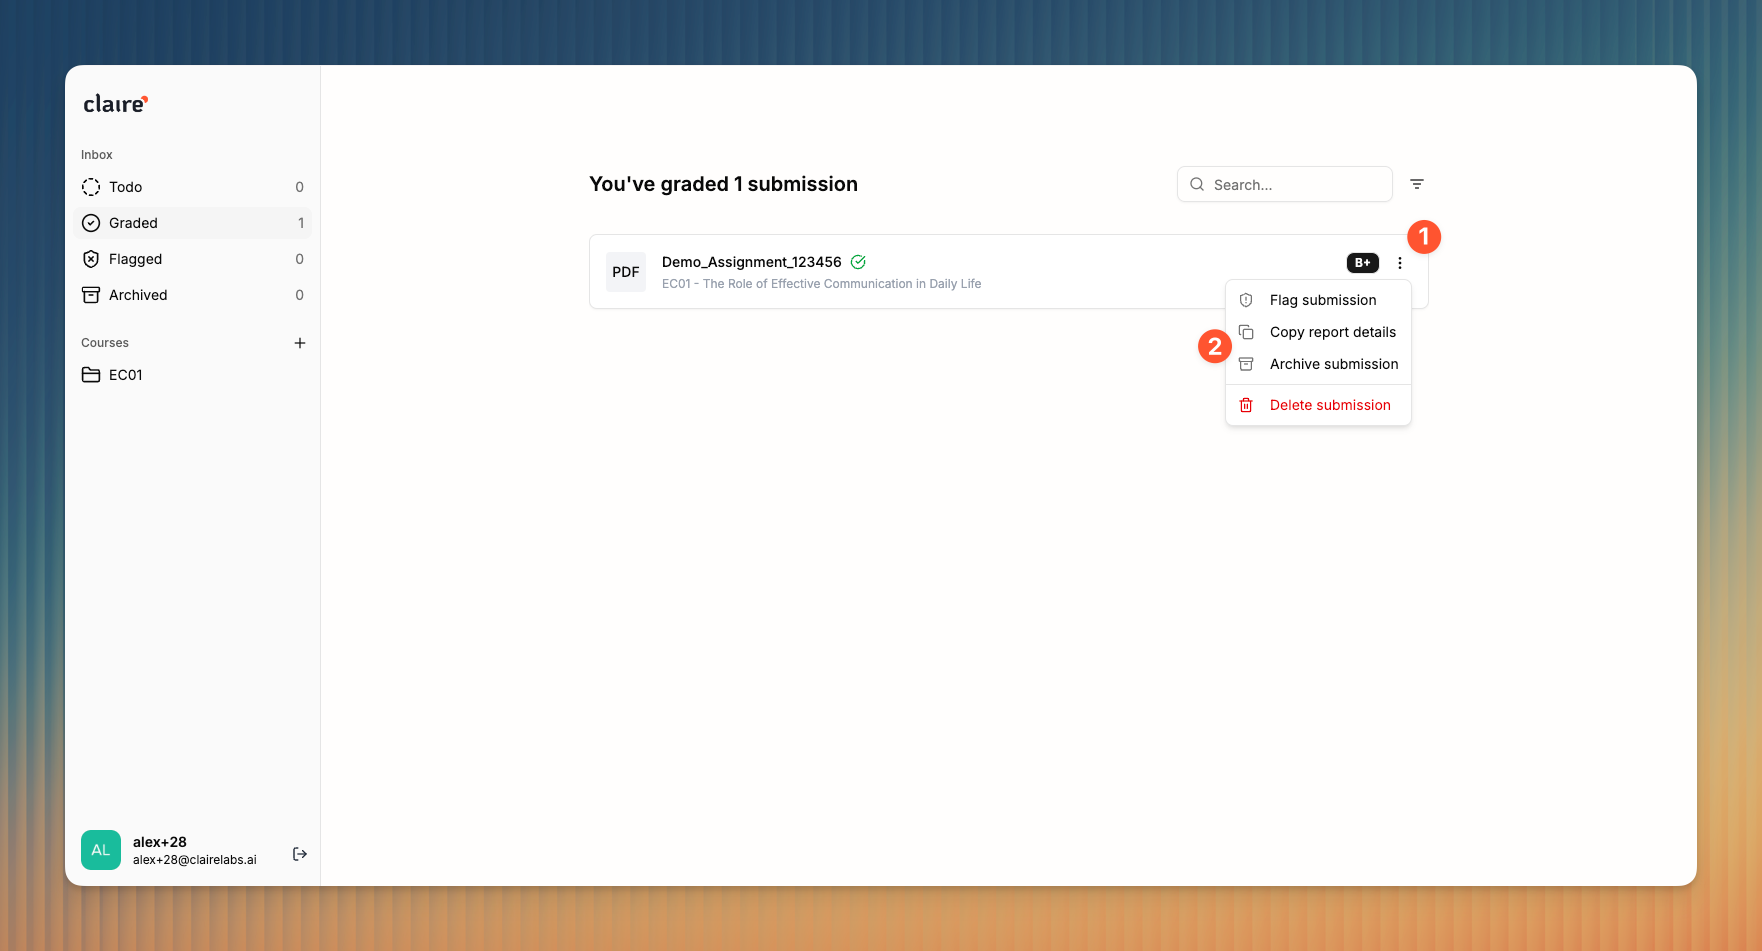Select Copy report details
Screen dimensions: 1762x951
click(x=1318, y=332)
